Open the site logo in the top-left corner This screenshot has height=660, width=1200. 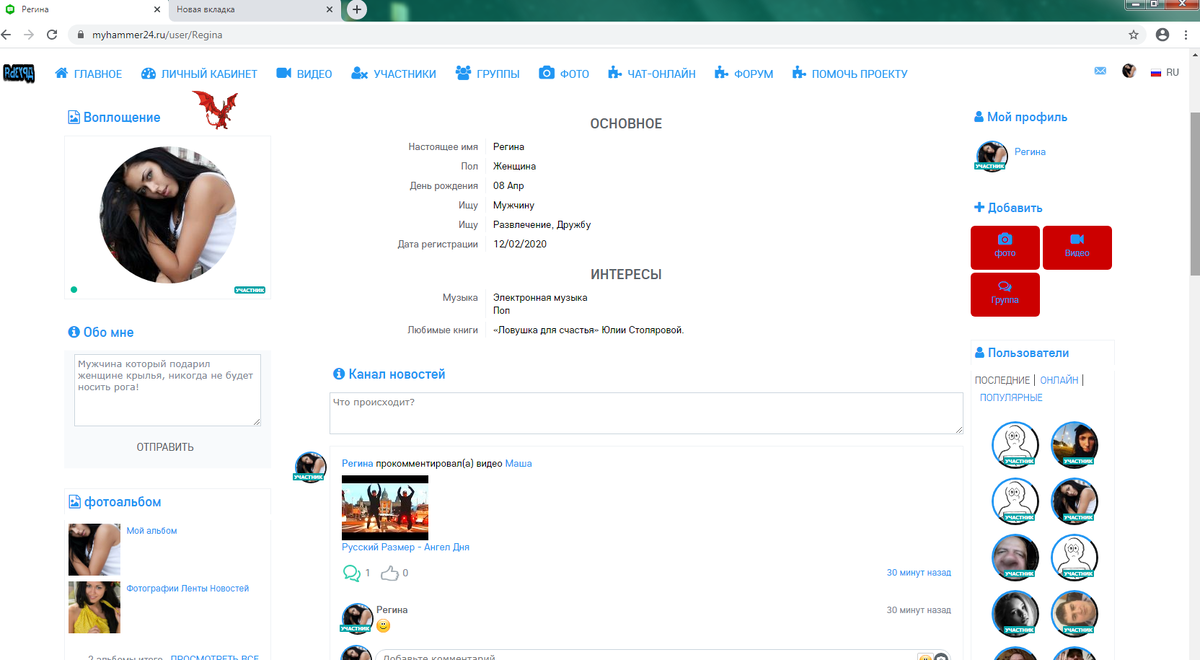click(x=19, y=74)
